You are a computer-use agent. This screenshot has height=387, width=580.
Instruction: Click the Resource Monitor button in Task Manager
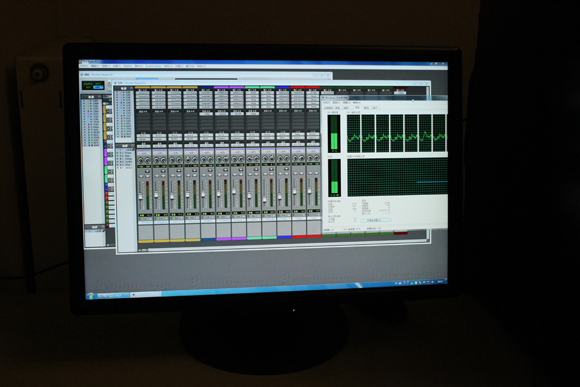coord(376,220)
